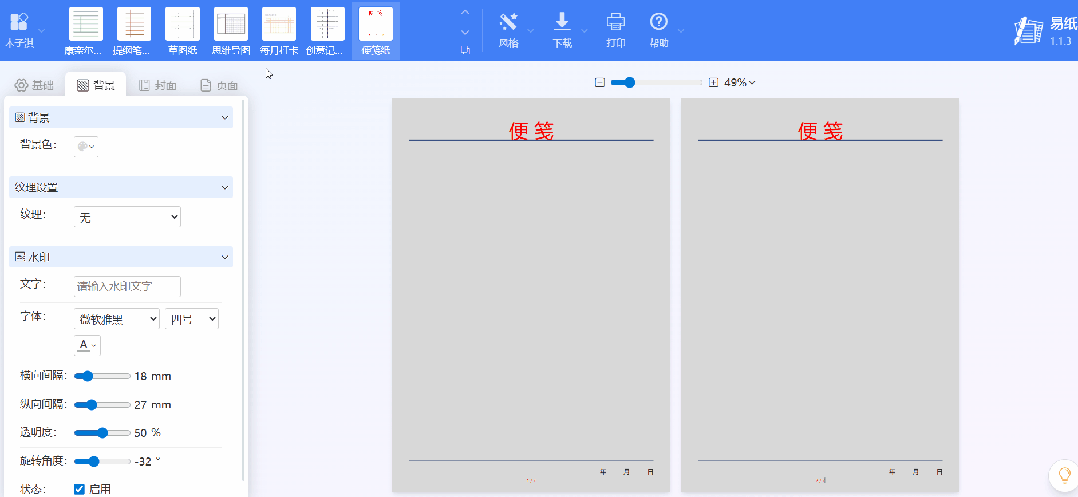
Task: Click the 18 mm horizontal spacing value
Action: pyautogui.click(x=153, y=376)
